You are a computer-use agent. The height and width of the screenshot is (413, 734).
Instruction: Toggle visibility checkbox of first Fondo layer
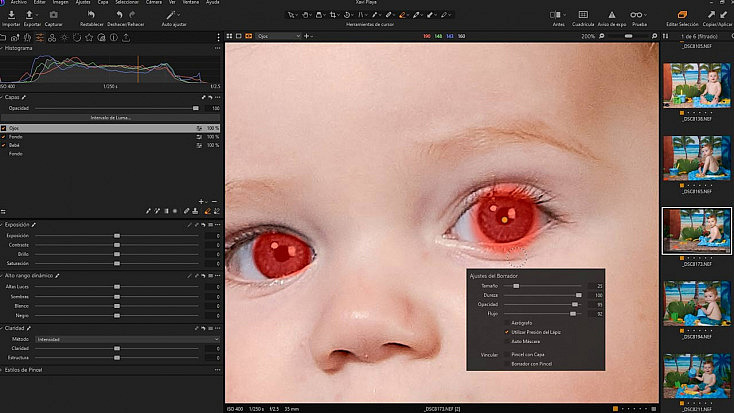click(4, 137)
